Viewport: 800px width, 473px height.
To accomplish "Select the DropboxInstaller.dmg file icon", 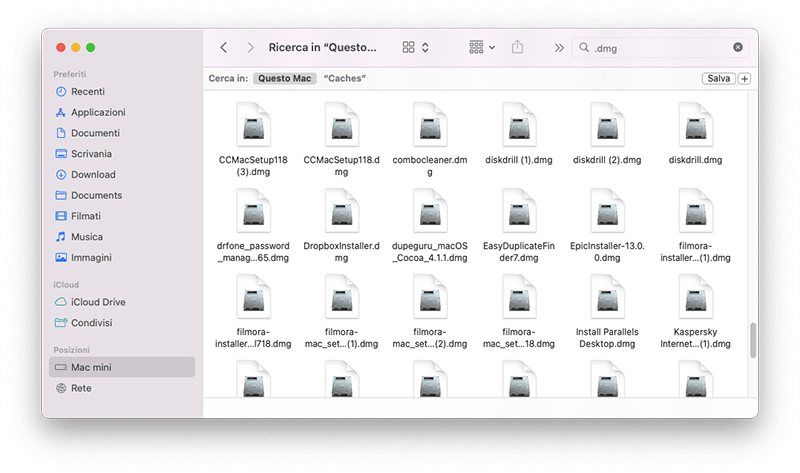I will click(341, 211).
